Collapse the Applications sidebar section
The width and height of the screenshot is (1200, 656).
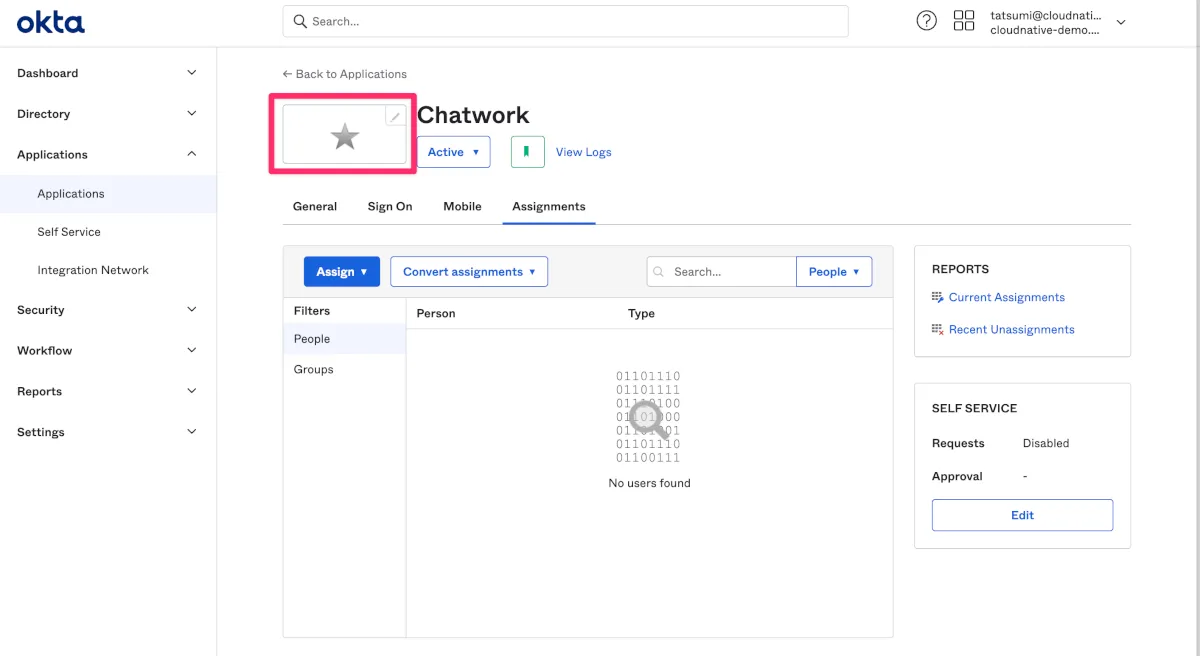click(192, 154)
